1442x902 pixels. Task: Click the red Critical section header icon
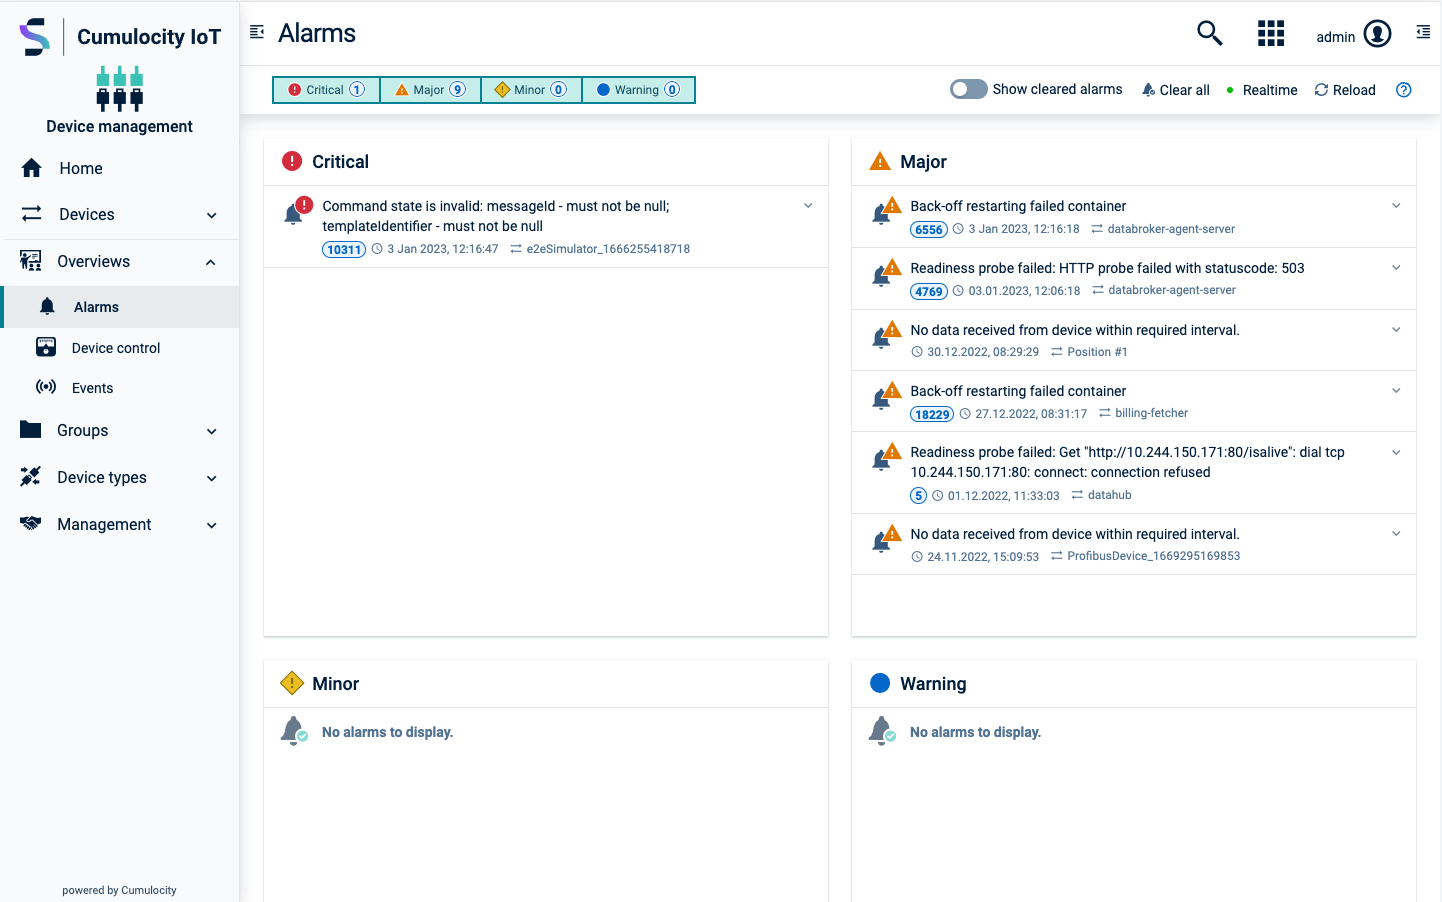pos(292,161)
